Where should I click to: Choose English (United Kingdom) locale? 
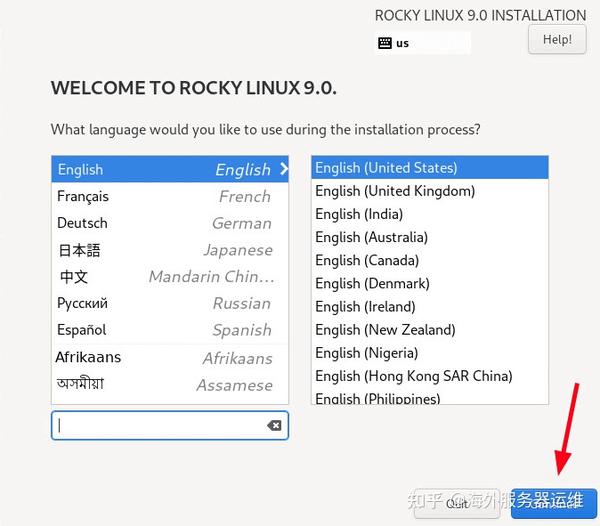[x=430, y=191]
